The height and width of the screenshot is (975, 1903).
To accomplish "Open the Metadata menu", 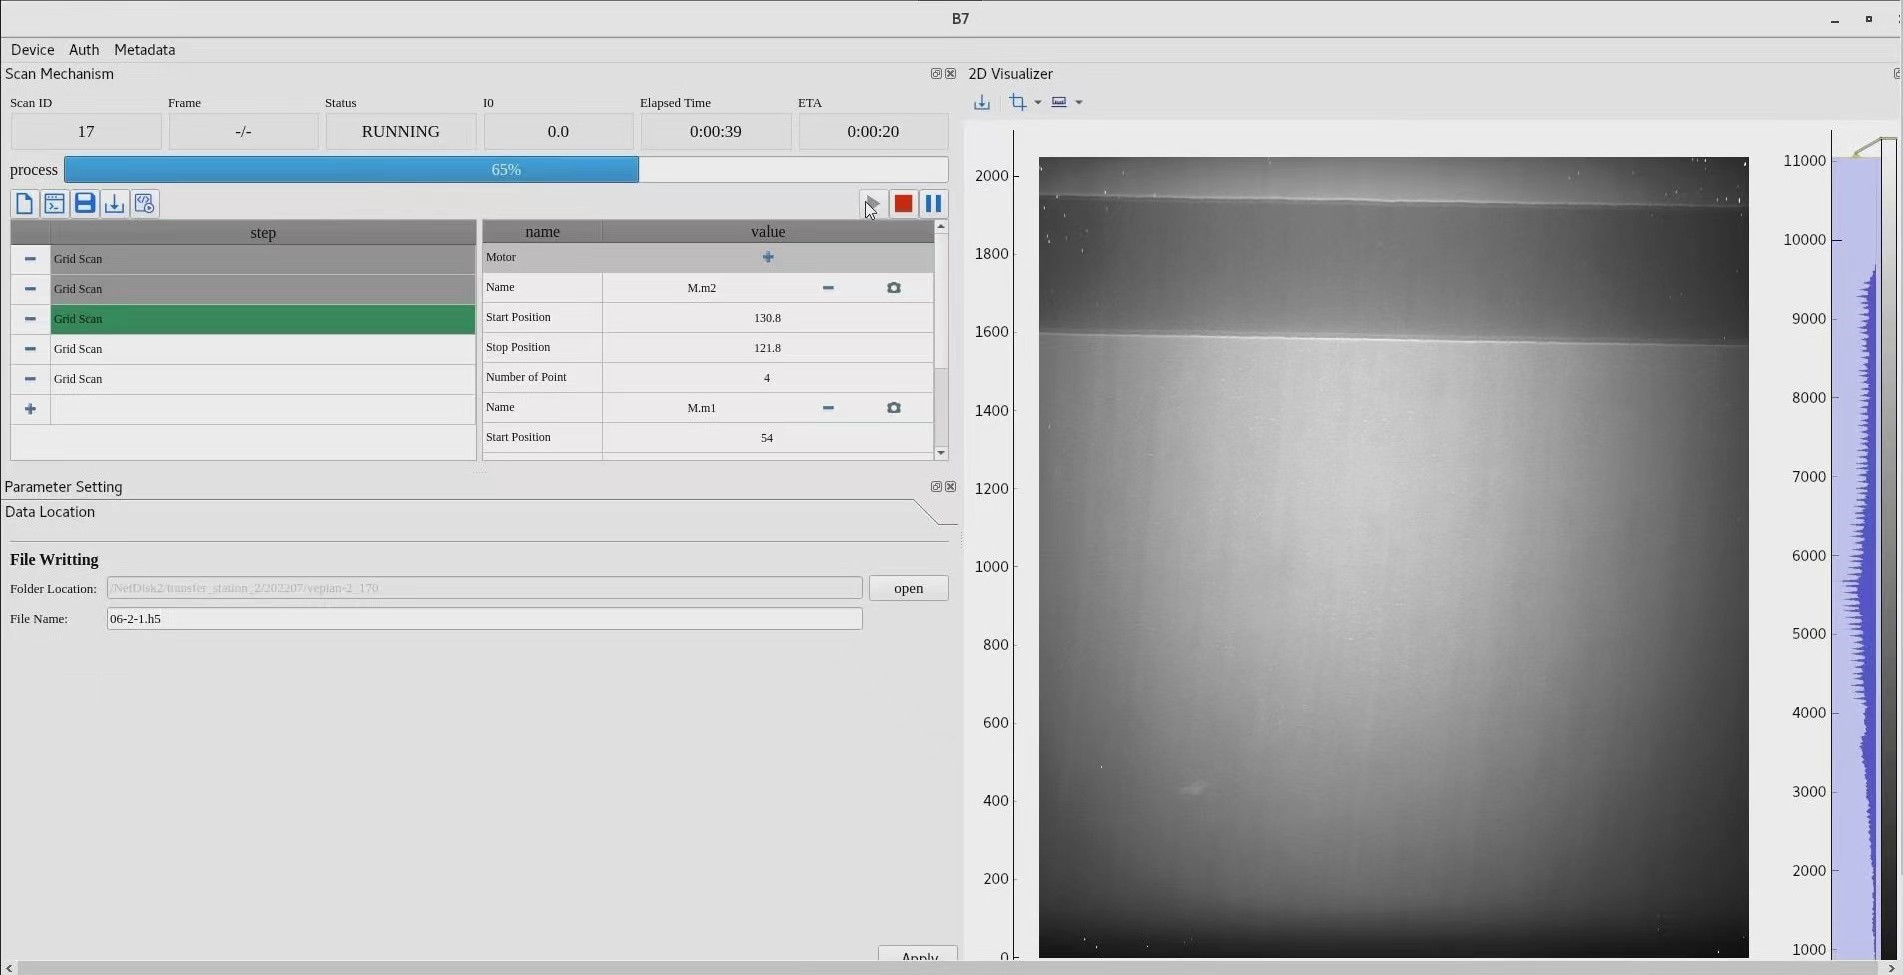I will (144, 50).
